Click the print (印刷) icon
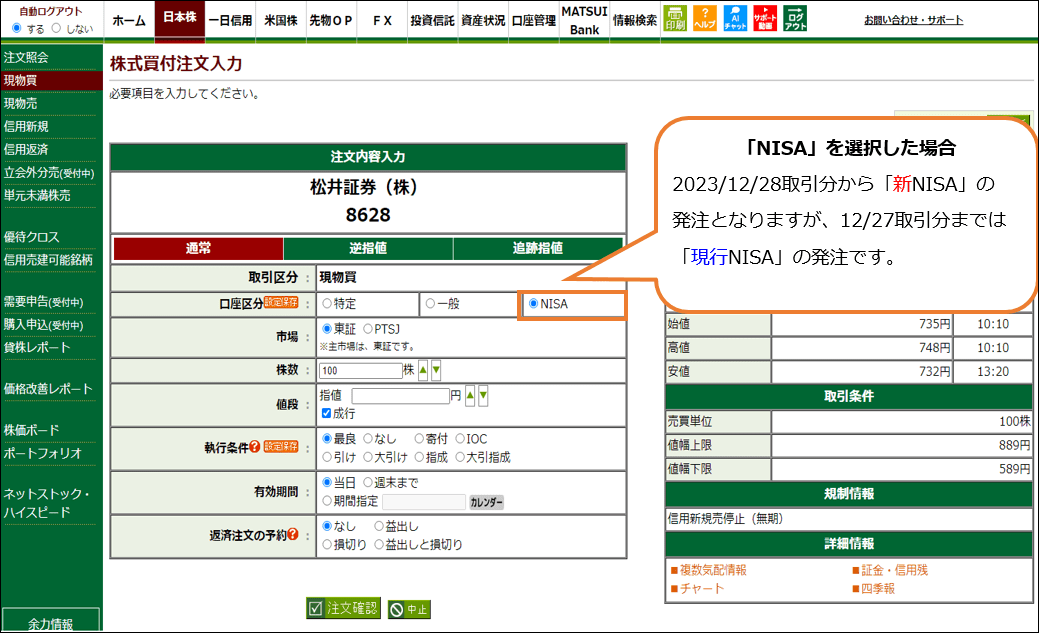Image resolution: width=1039 pixels, height=633 pixels. point(675,19)
